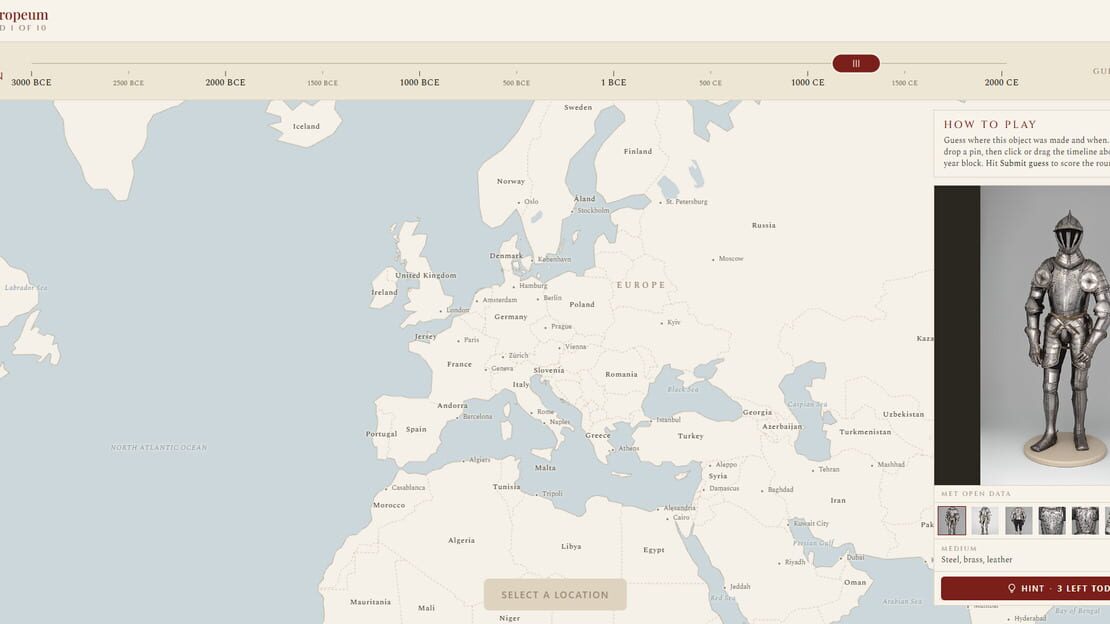Screen dimensions: 1110x624
Task: Click the Steel, brass, leather medium text
Action: click(x=976, y=560)
